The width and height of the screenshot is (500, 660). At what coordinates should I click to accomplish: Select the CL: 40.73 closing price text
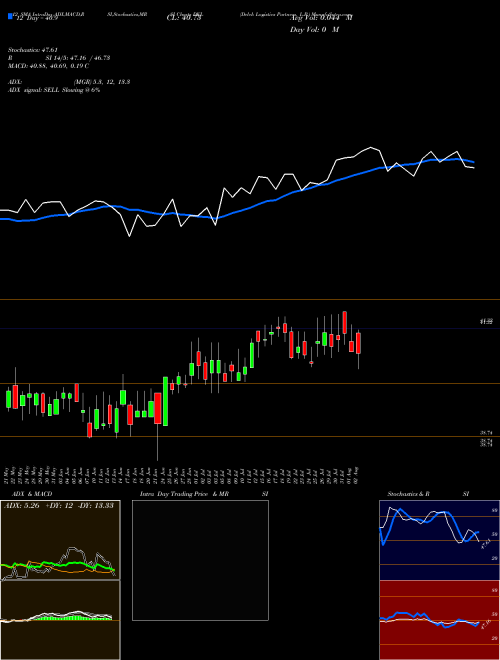point(184,18)
